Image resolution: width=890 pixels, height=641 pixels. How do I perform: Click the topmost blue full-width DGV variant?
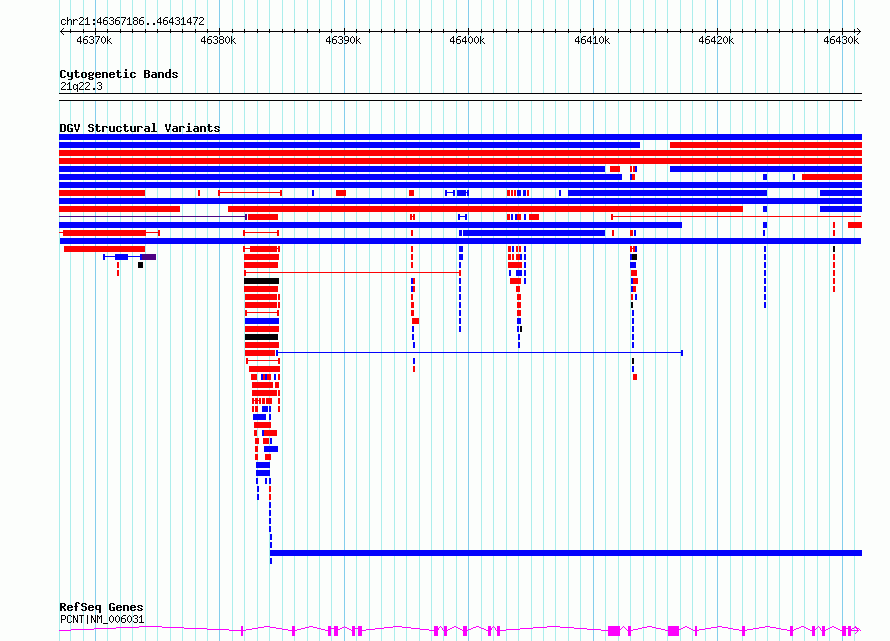460,137
